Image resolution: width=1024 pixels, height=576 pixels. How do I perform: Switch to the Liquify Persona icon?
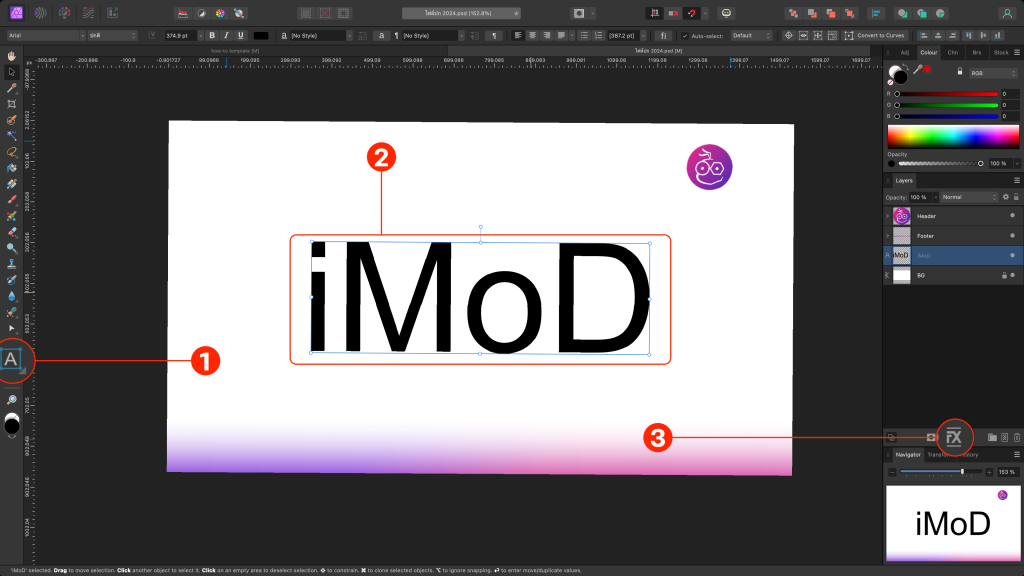click(40, 13)
